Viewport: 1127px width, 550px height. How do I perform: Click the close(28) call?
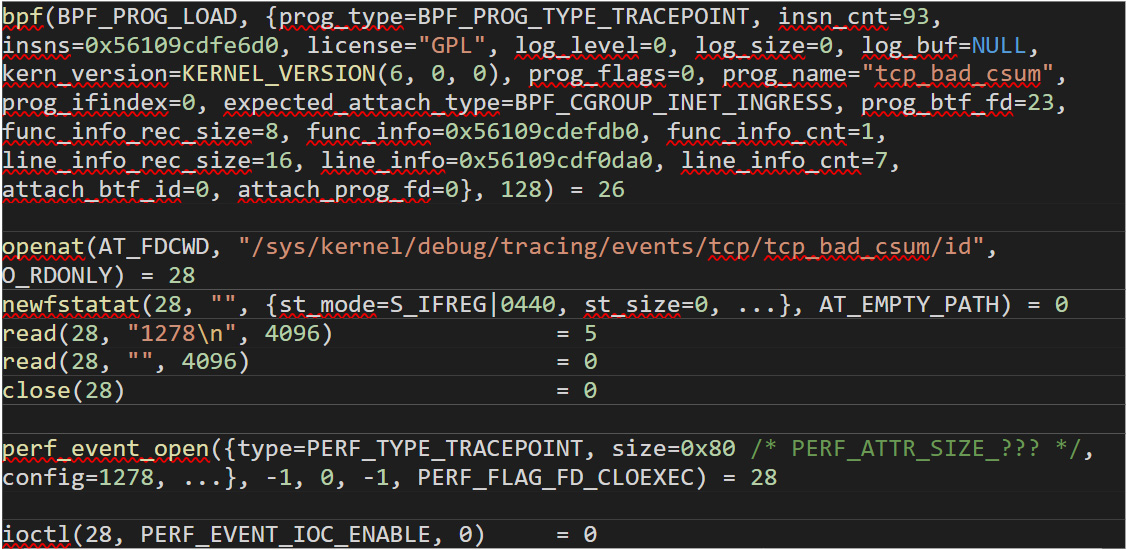[64, 391]
